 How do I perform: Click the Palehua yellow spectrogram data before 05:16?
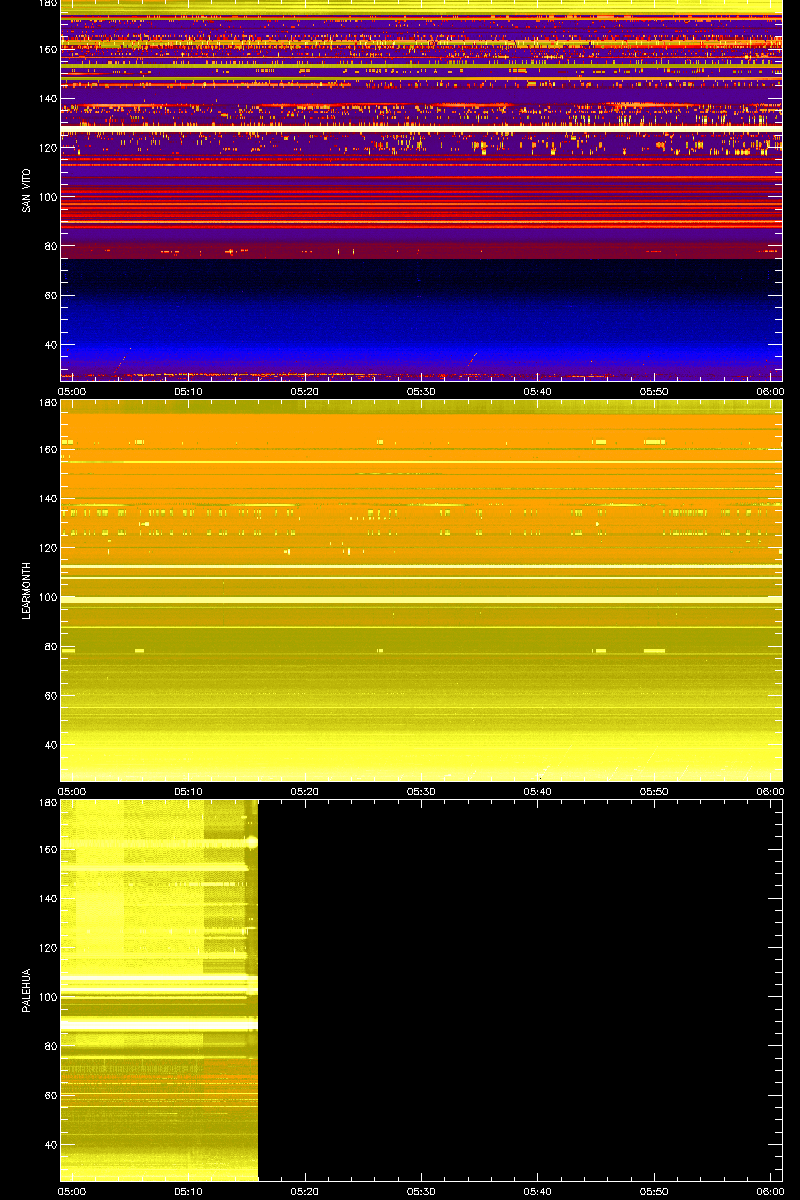pos(159,990)
